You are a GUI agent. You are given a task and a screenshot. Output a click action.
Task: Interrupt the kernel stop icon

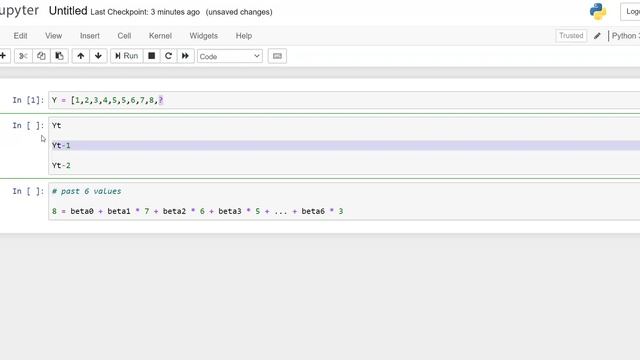151,56
